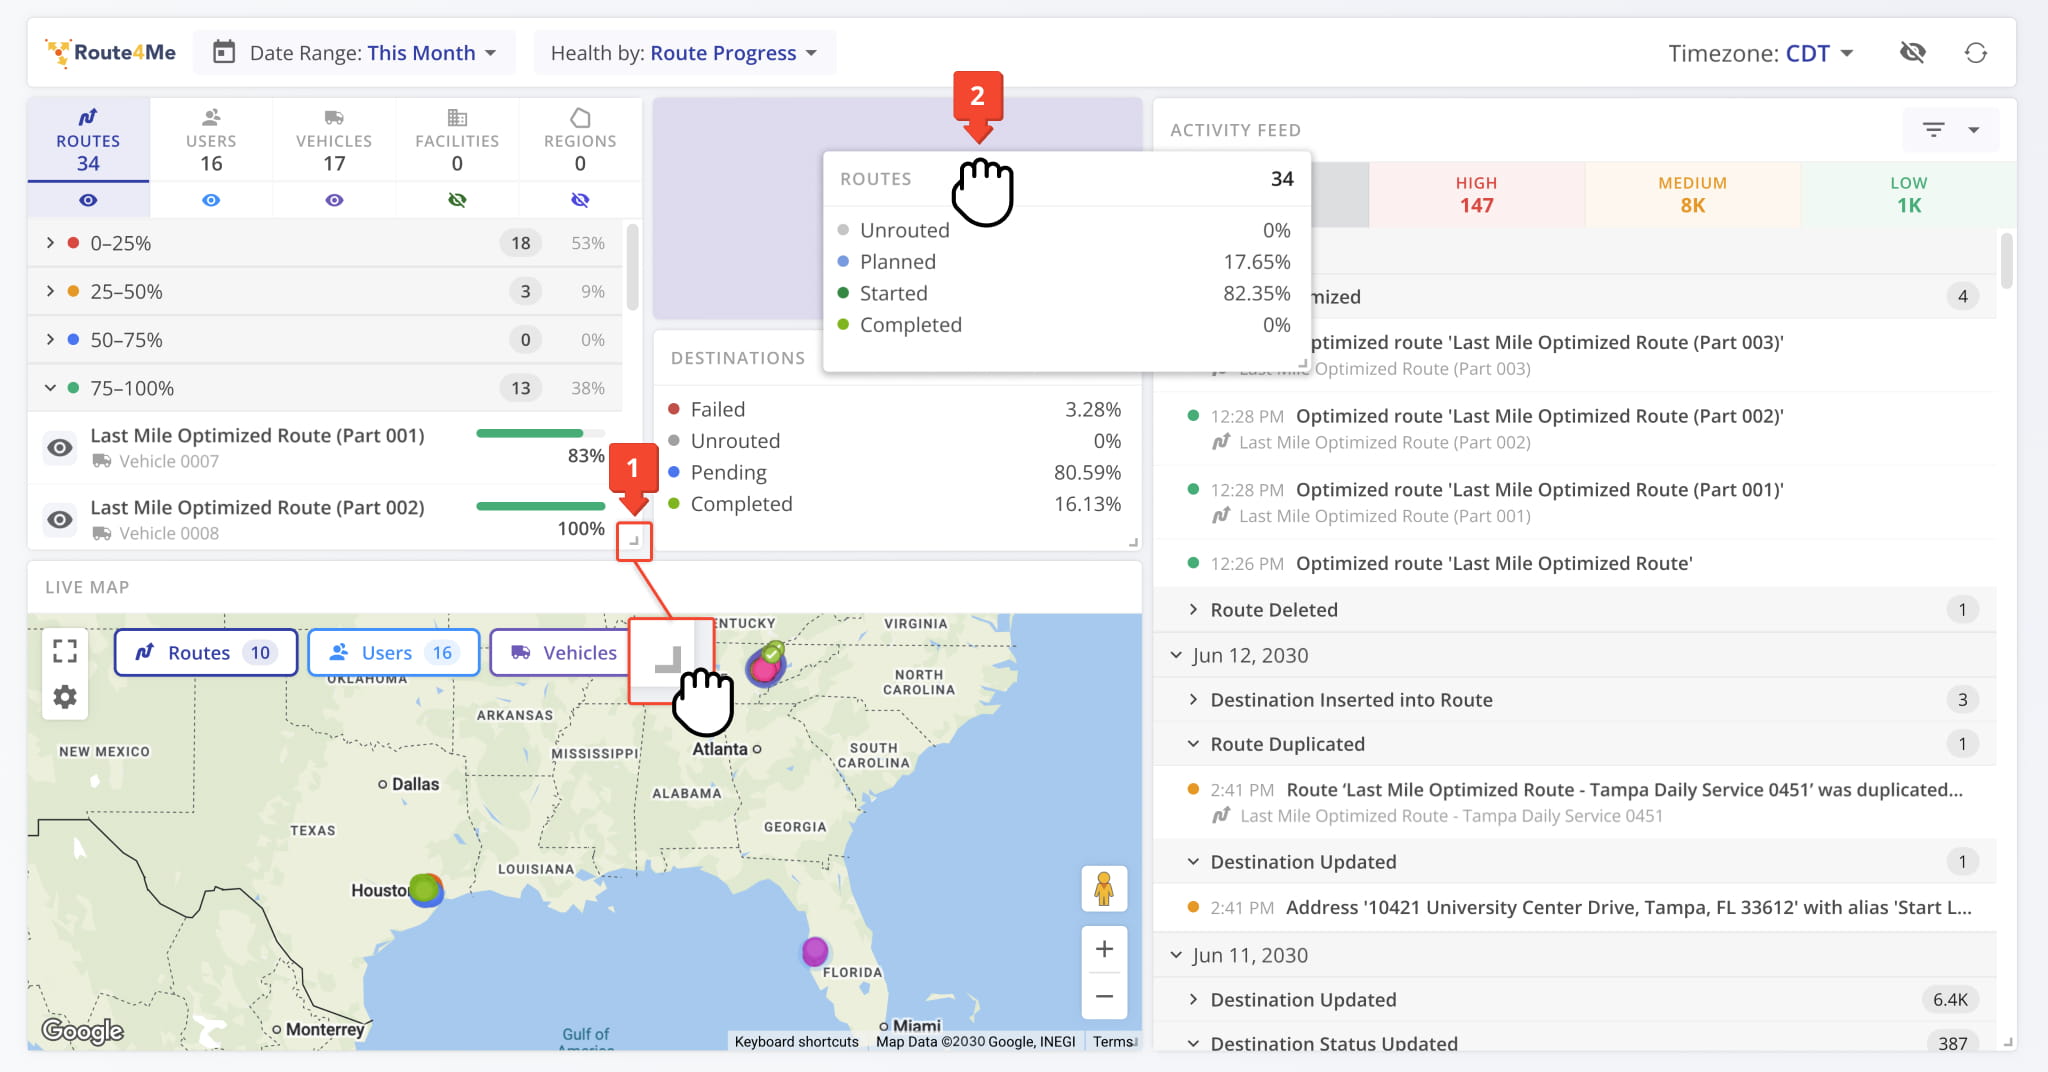The height and width of the screenshot is (1072, 2048).
Task: Refresh the dashboard with the reload icon
Action: (1975, 52)
